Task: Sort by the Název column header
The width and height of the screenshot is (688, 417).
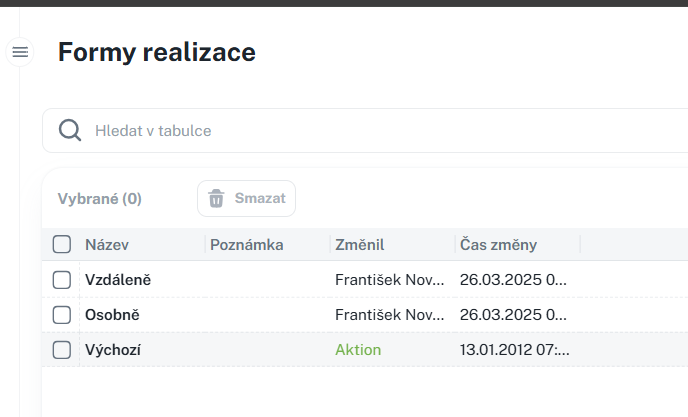Action: [107, 244]
